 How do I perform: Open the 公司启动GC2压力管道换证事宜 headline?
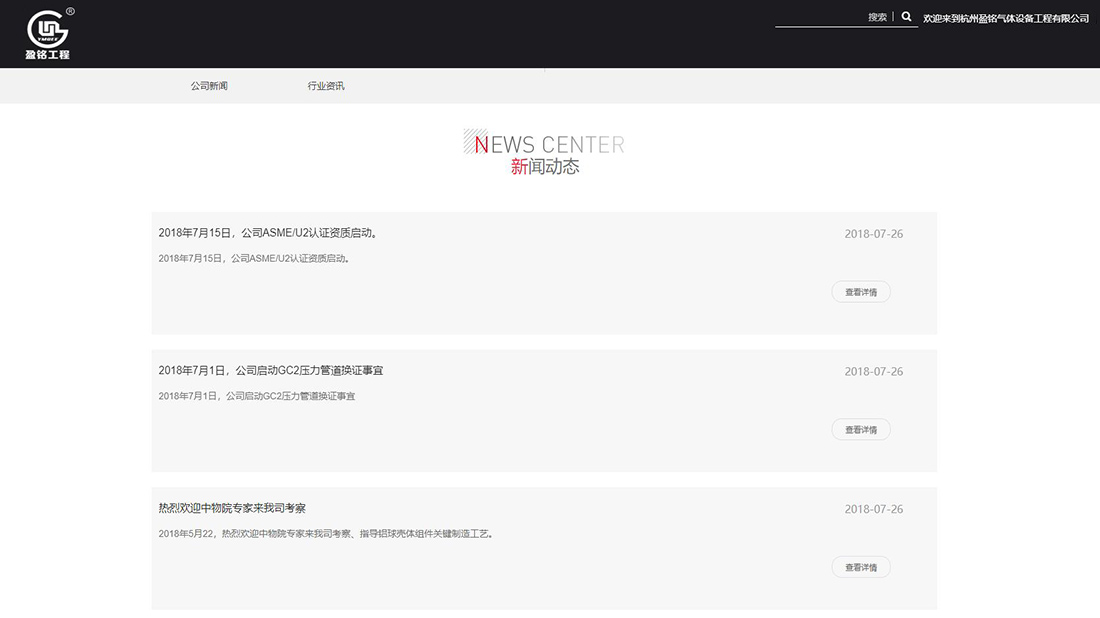click(x=270, y=371)
